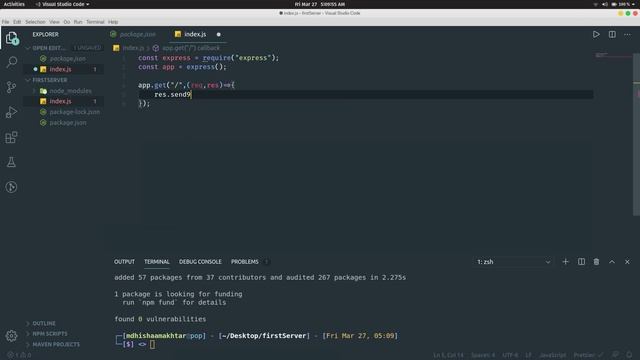The image size is (640, 360).
Task: Click the clock showing Fri Mar 27
Action: pos(320,4)
